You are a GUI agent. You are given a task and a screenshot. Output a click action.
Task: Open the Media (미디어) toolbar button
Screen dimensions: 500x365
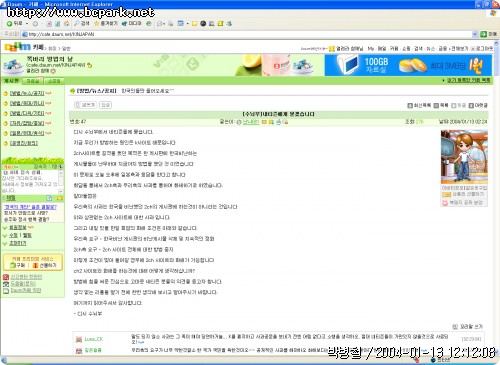click(131, 24)
